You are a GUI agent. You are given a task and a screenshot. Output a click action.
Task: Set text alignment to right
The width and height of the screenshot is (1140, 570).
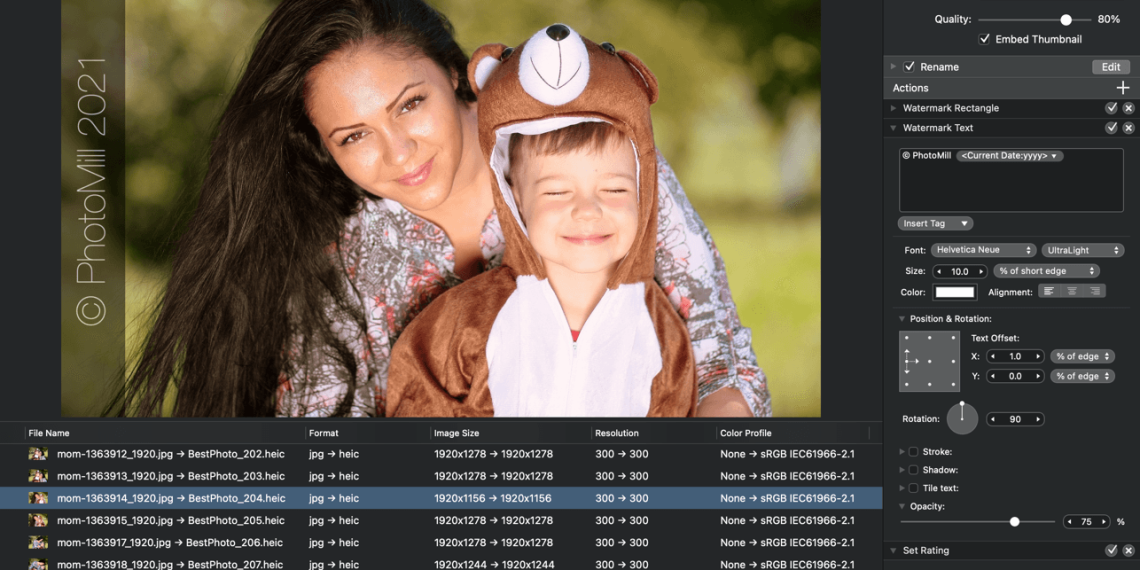1095,291
